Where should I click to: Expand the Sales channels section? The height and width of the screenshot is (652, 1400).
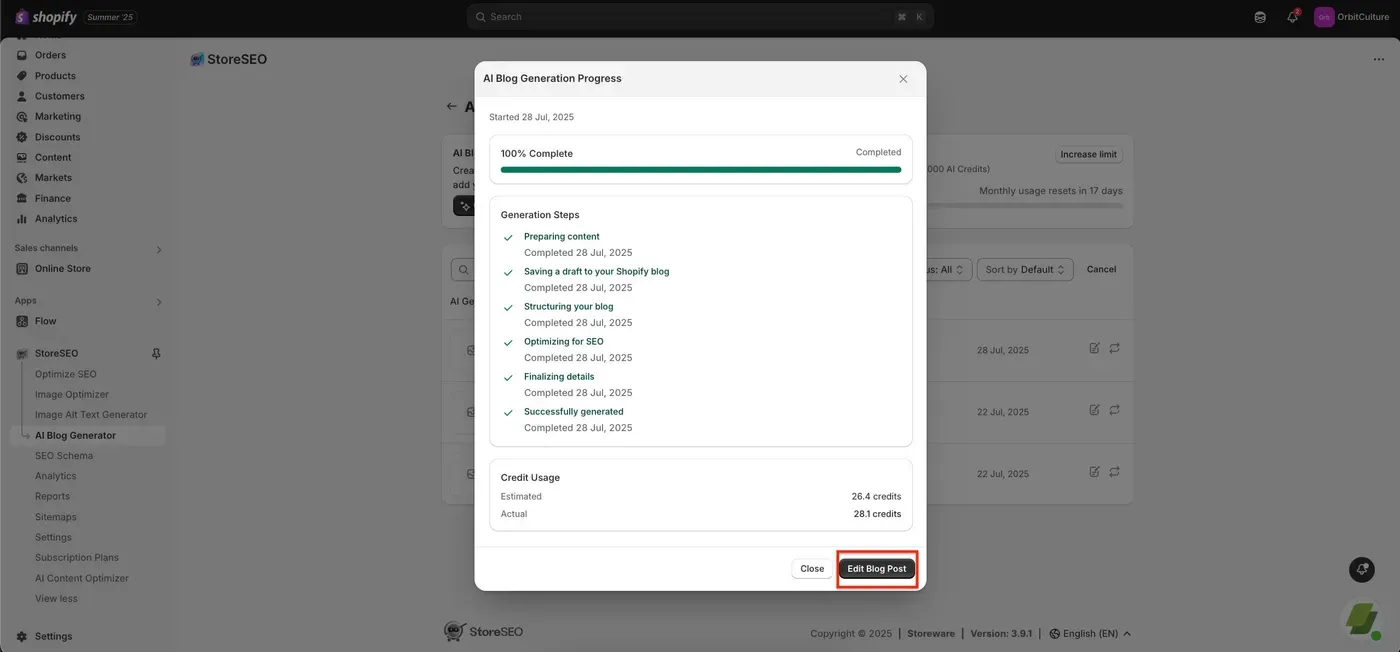point(159,249)
